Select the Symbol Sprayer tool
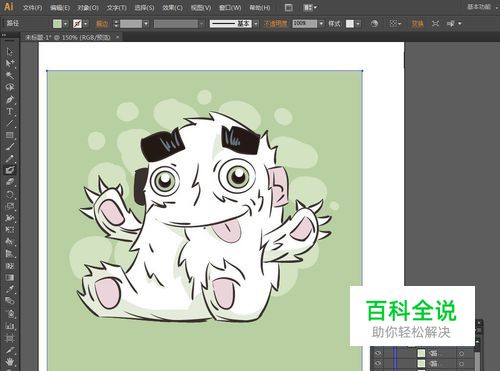500x371 pixels. (x=9, y=313)
